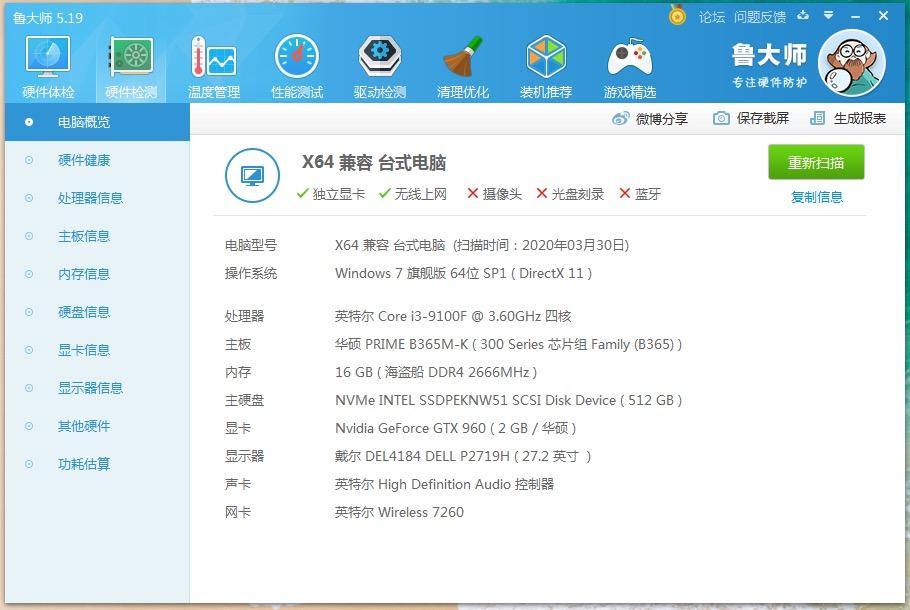
Task: Select 其他硬件 in sidebar
Action: click(x=97, y=426)
